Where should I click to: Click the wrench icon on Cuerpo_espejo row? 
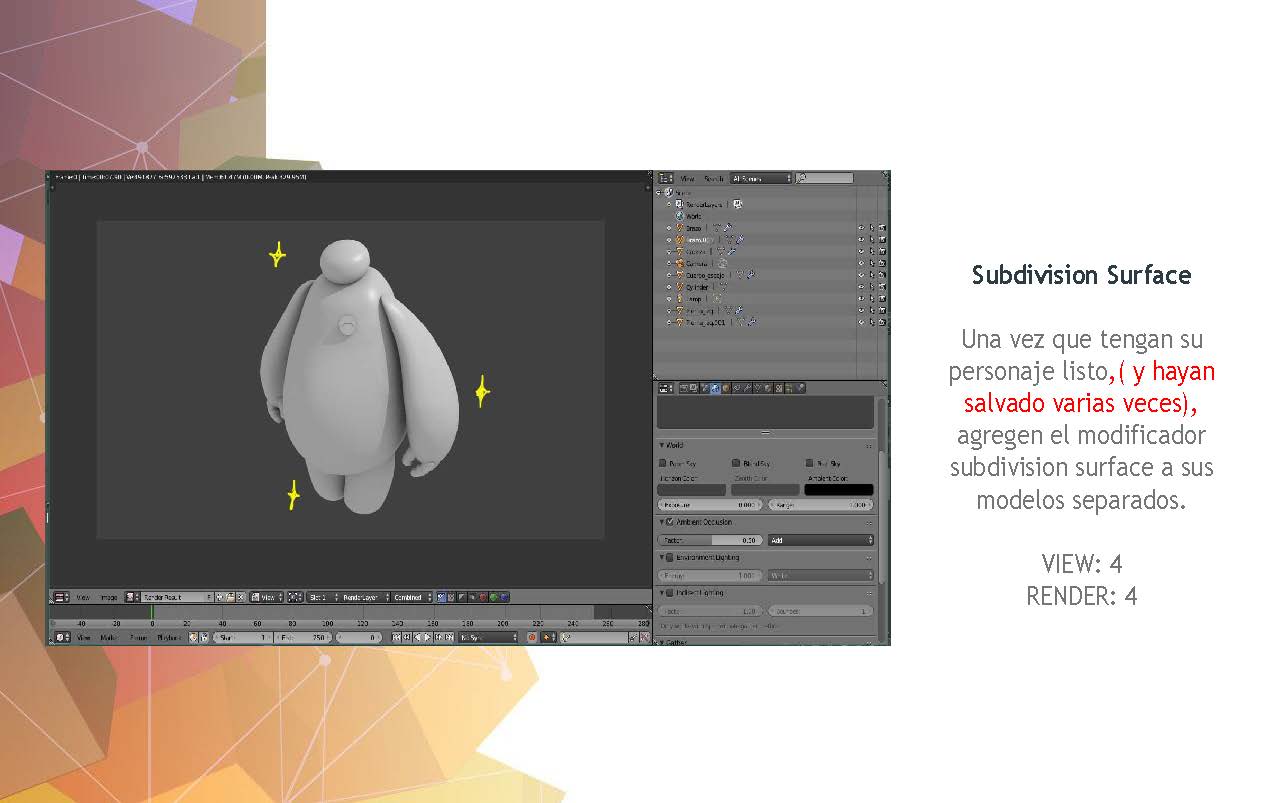point(750,275)
